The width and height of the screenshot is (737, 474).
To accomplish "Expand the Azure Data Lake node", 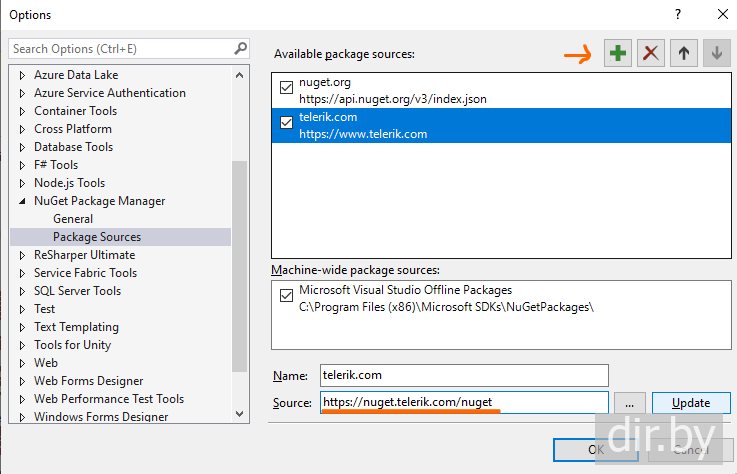I will [x=23, y=75].
